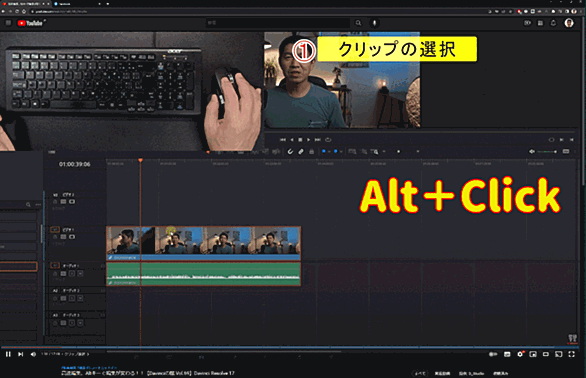The height and width of the screenshot is (378, 586).
Task: Pause the YouTube video
Action: 8,354
